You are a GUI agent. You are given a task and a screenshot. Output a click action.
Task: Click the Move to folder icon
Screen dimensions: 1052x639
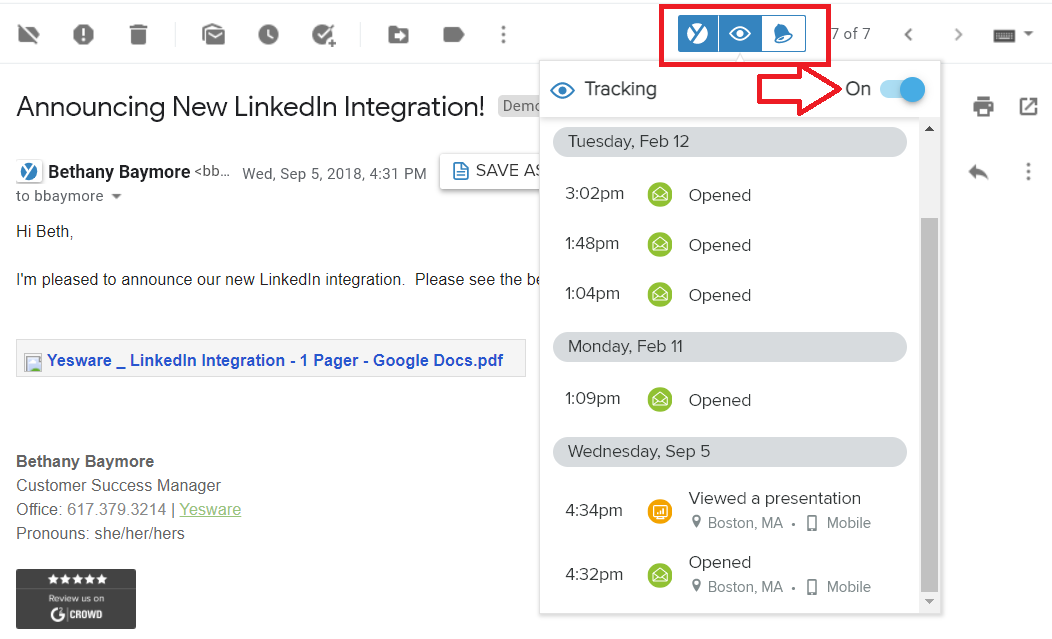click(398, 34)
